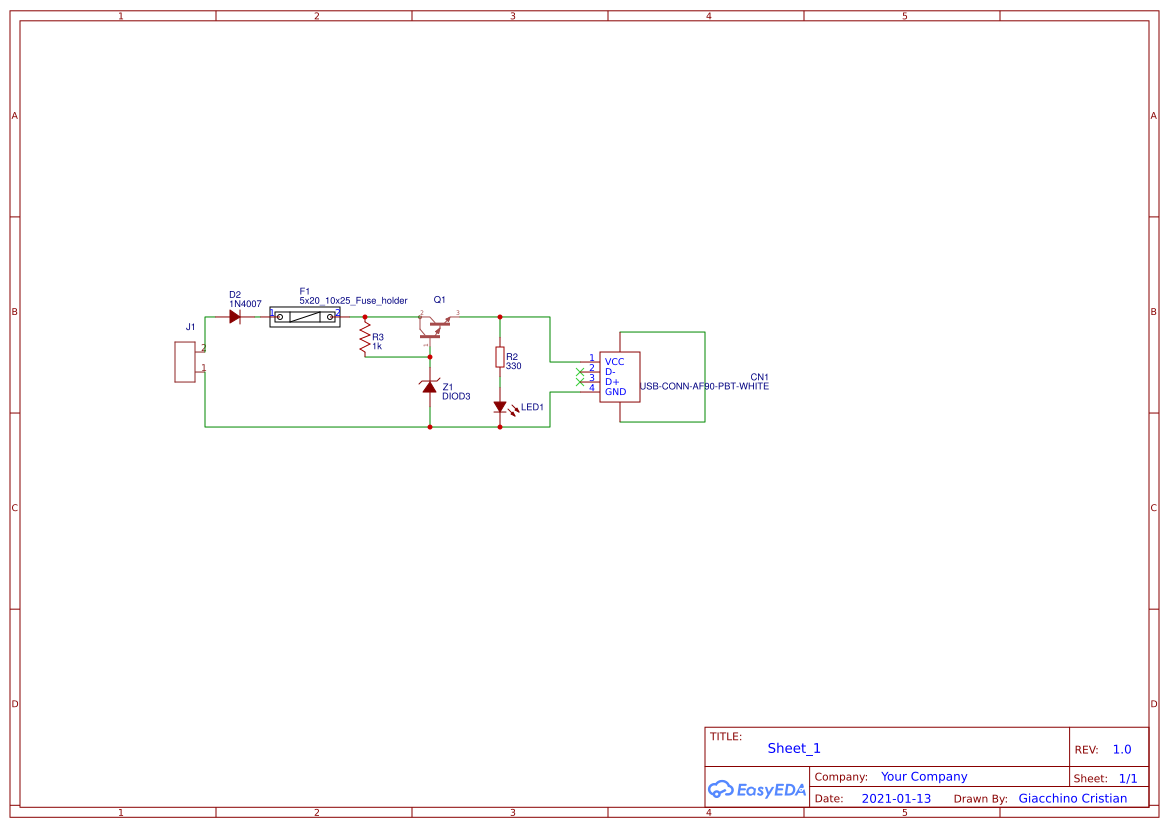This screenshot has height=828, width=1169.
Task: Click the Sheet_1 title text
Action: click(793, 747)
